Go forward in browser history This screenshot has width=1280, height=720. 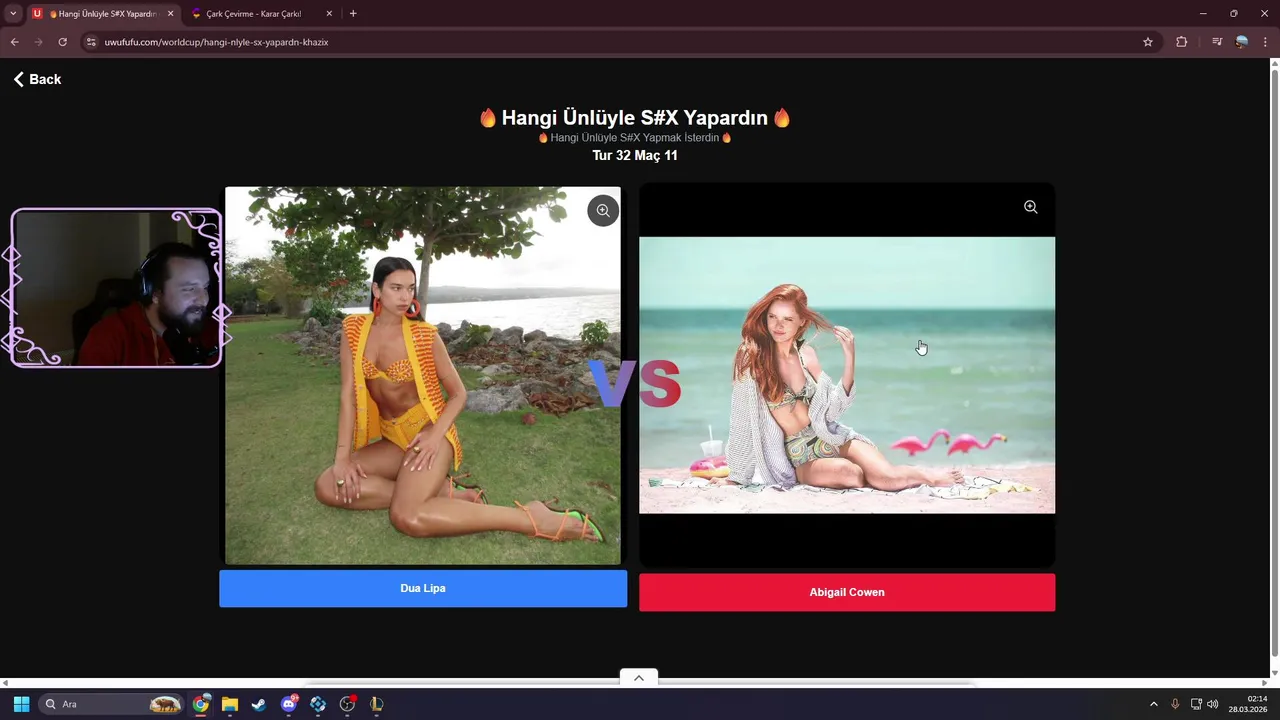pos(38,42)
